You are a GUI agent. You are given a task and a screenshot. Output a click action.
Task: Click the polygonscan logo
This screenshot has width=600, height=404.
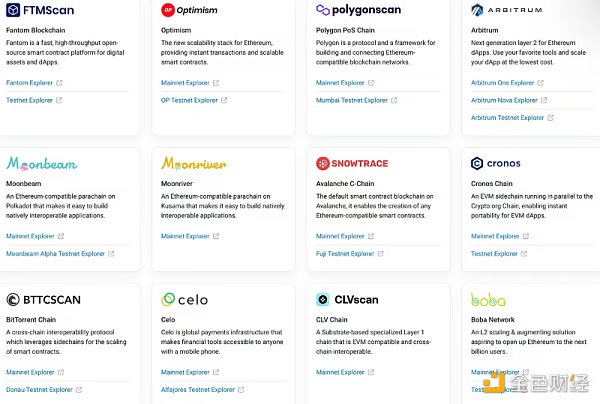pos(359,10)
